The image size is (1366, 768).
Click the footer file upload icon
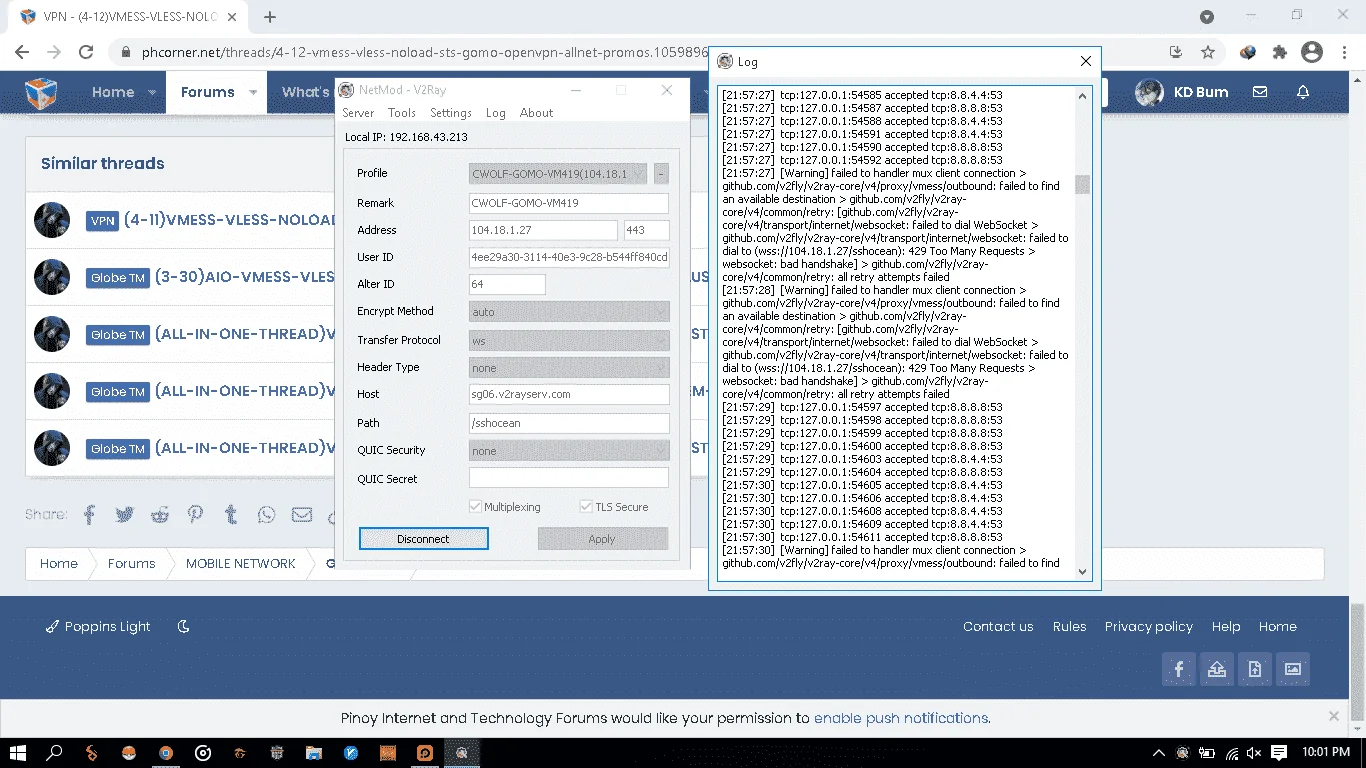click(1255, 669)
